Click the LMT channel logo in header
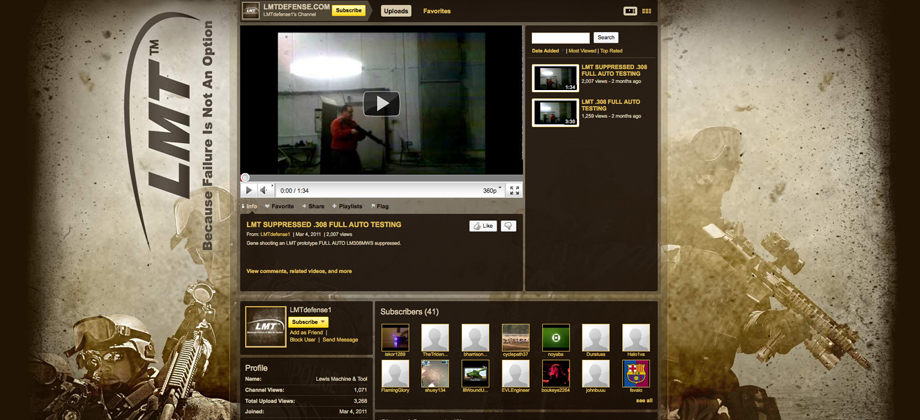Viewport: 920px width, 420px height. (251, 10)
